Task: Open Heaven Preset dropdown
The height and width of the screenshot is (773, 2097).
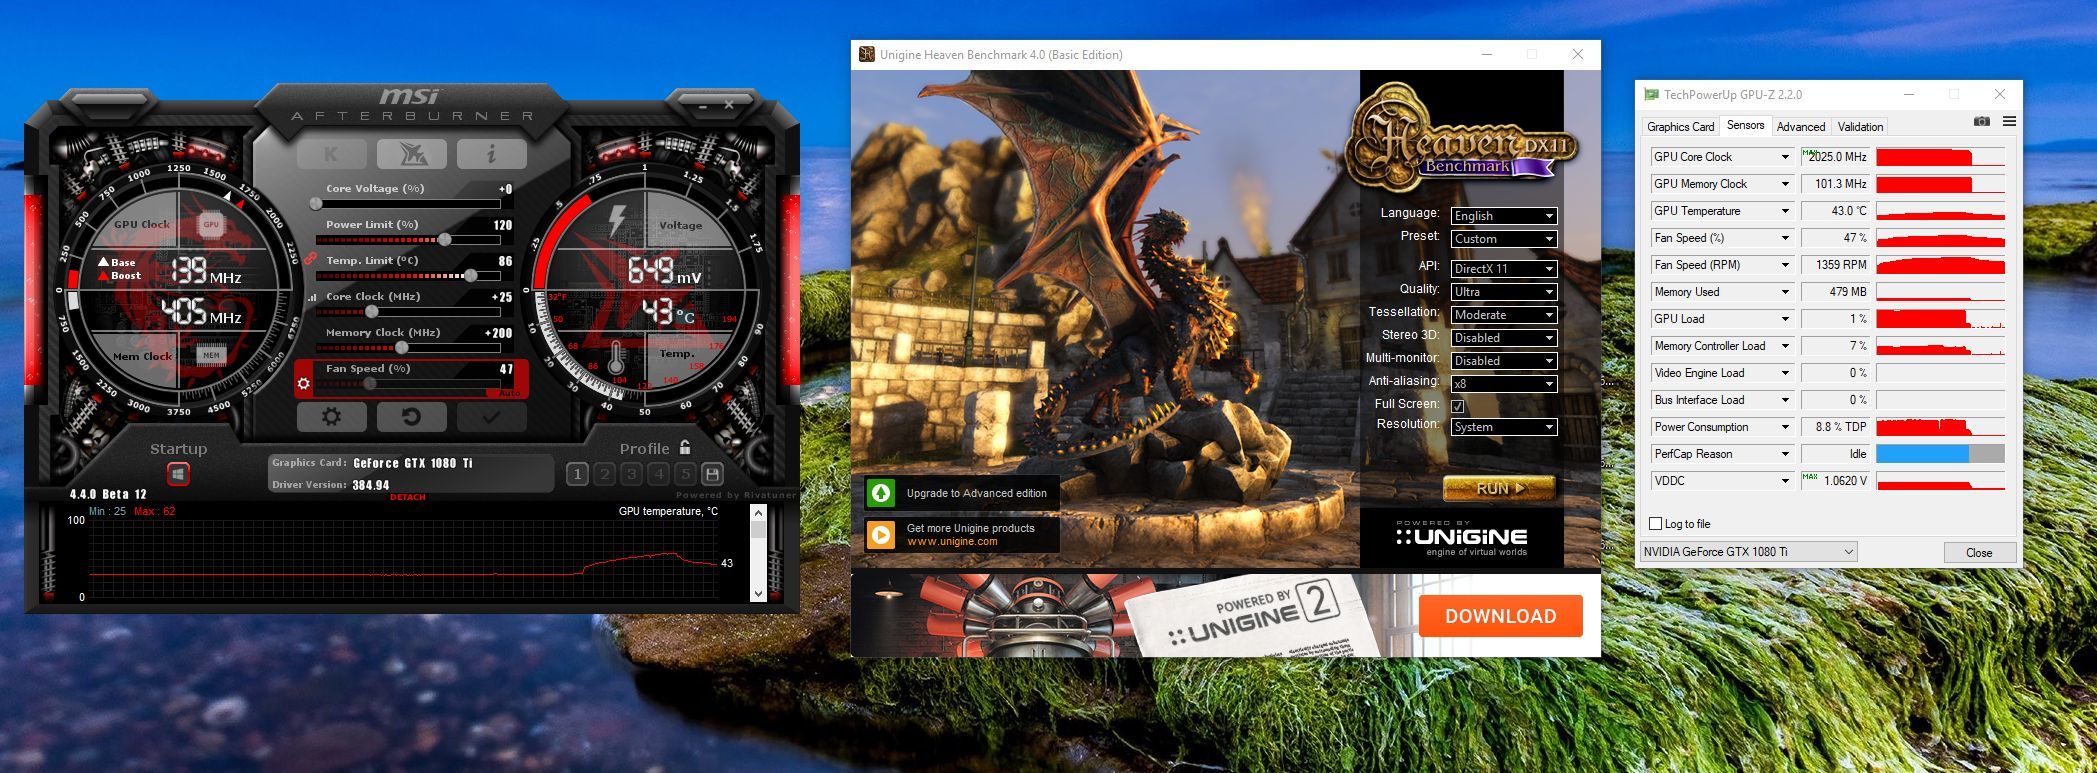Action: pos(1504,239)
